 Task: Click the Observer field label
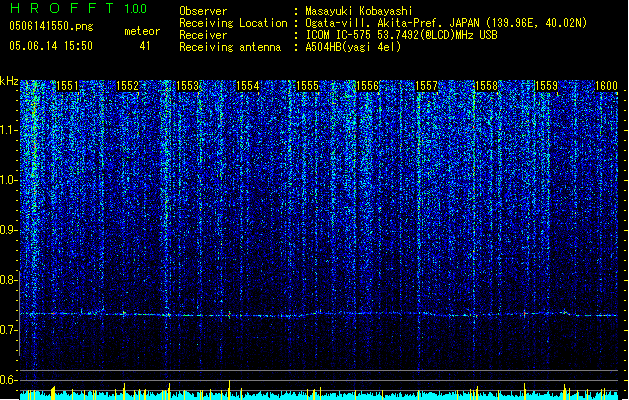coord(203,11)
